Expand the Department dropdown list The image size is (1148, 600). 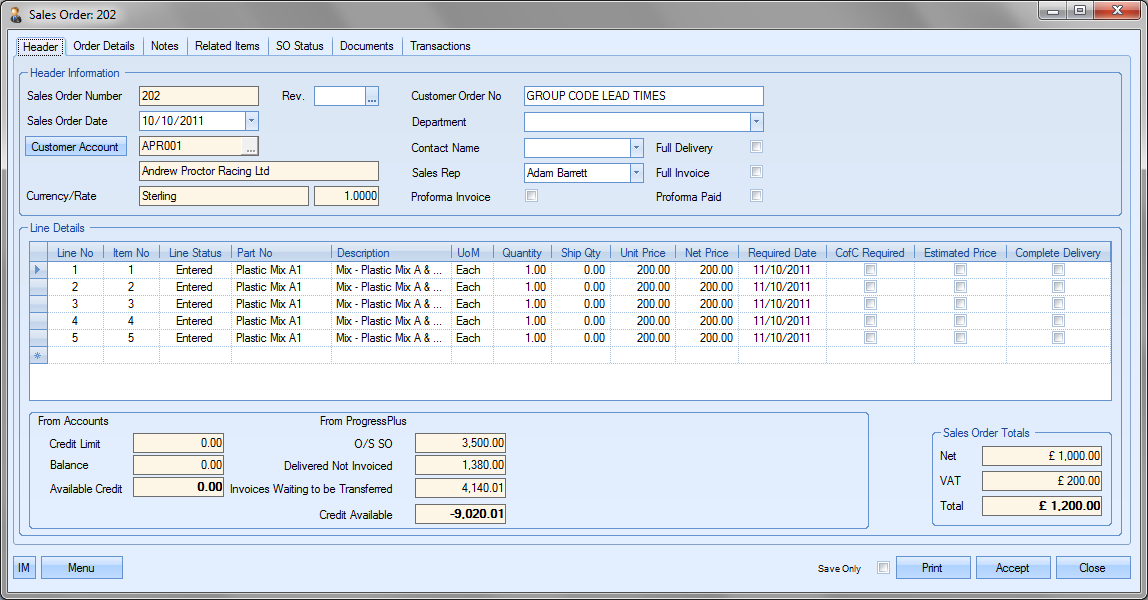tap(756, 122)
